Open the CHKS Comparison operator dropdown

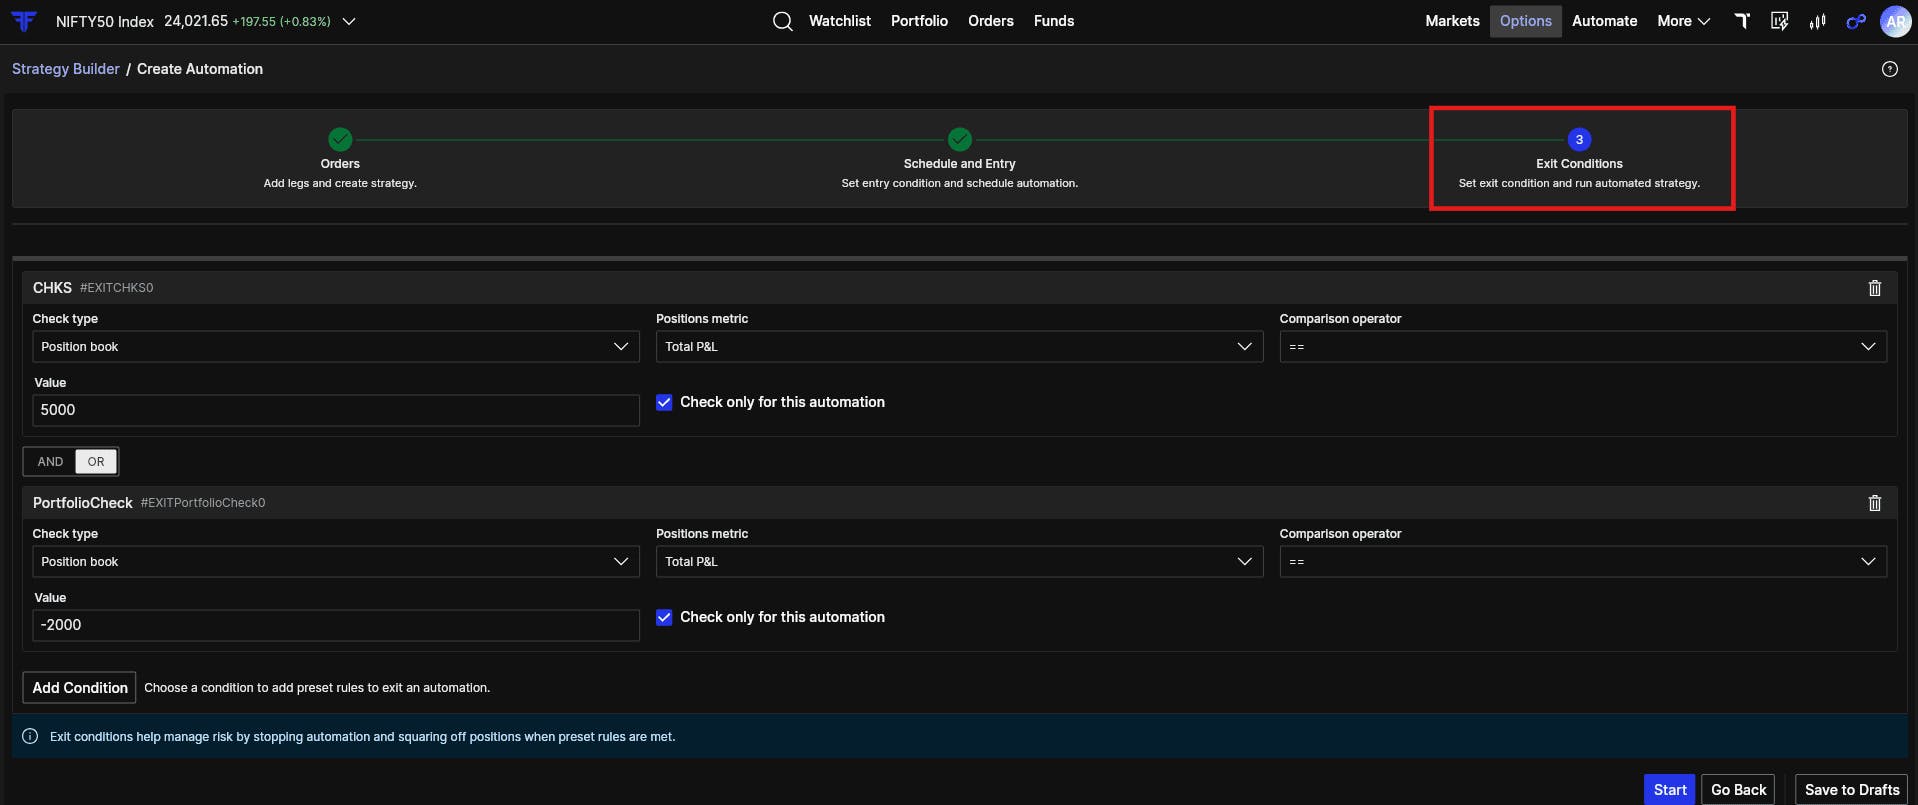1583,347
